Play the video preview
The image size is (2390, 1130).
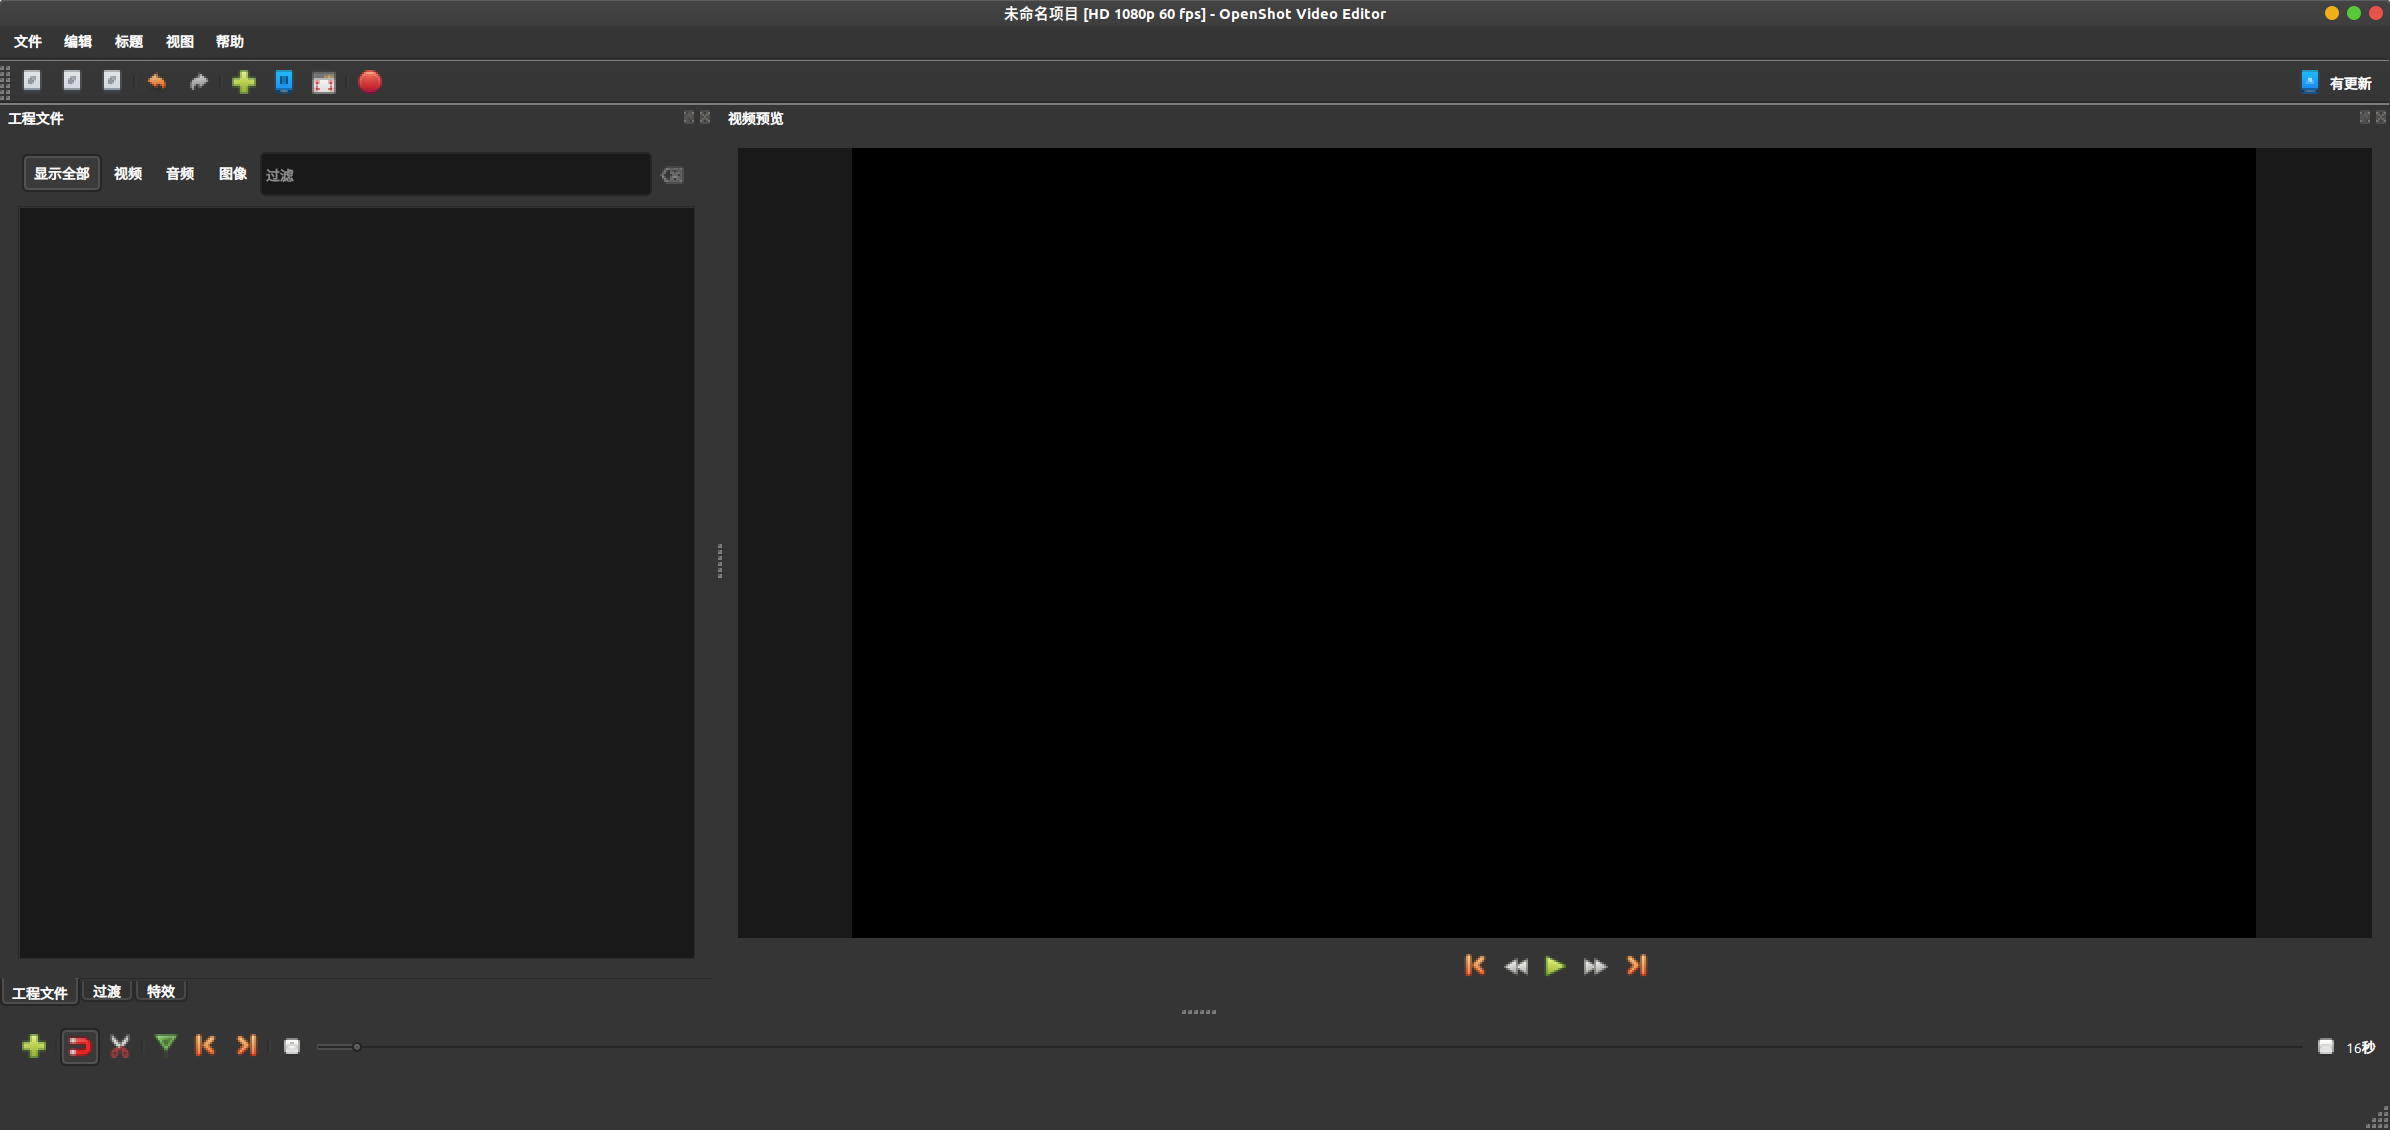[x=1555, y=966]
